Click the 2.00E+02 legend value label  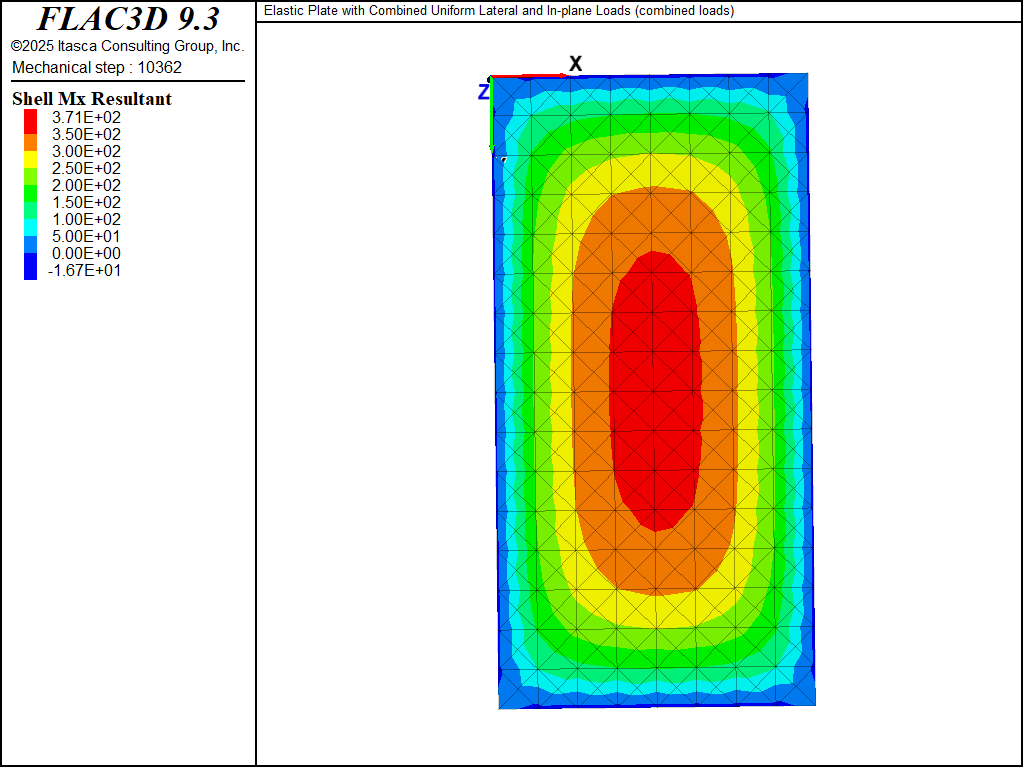(86, 185)
